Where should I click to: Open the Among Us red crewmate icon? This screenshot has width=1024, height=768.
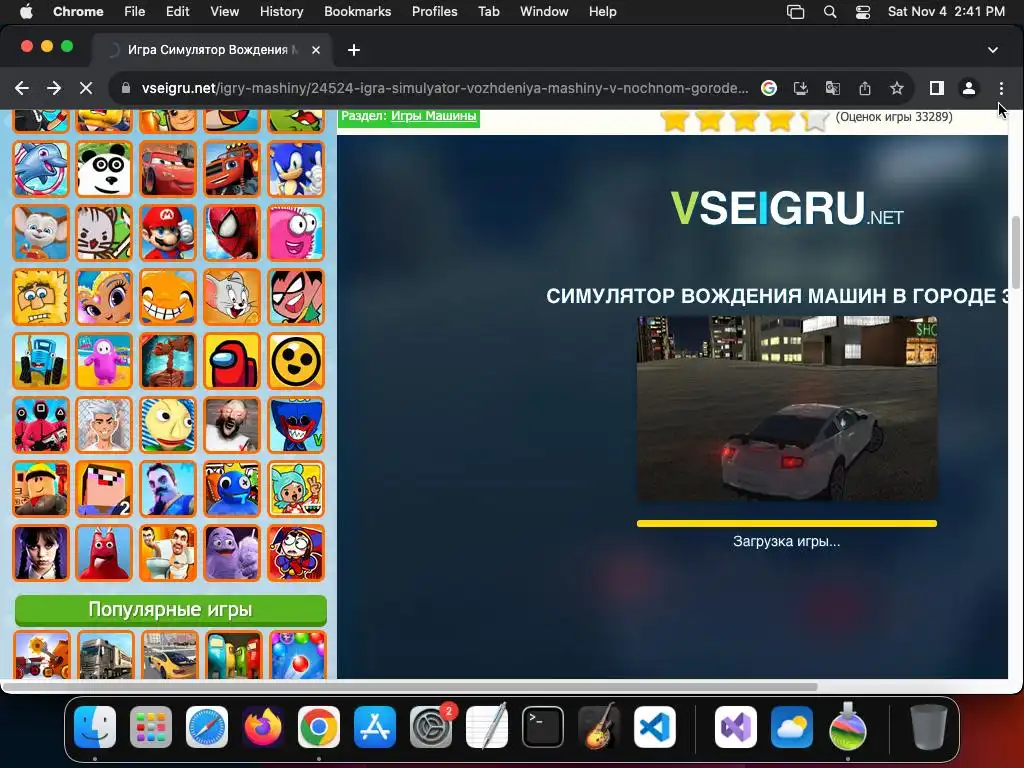pyautogui.click(x=232, y=361)
